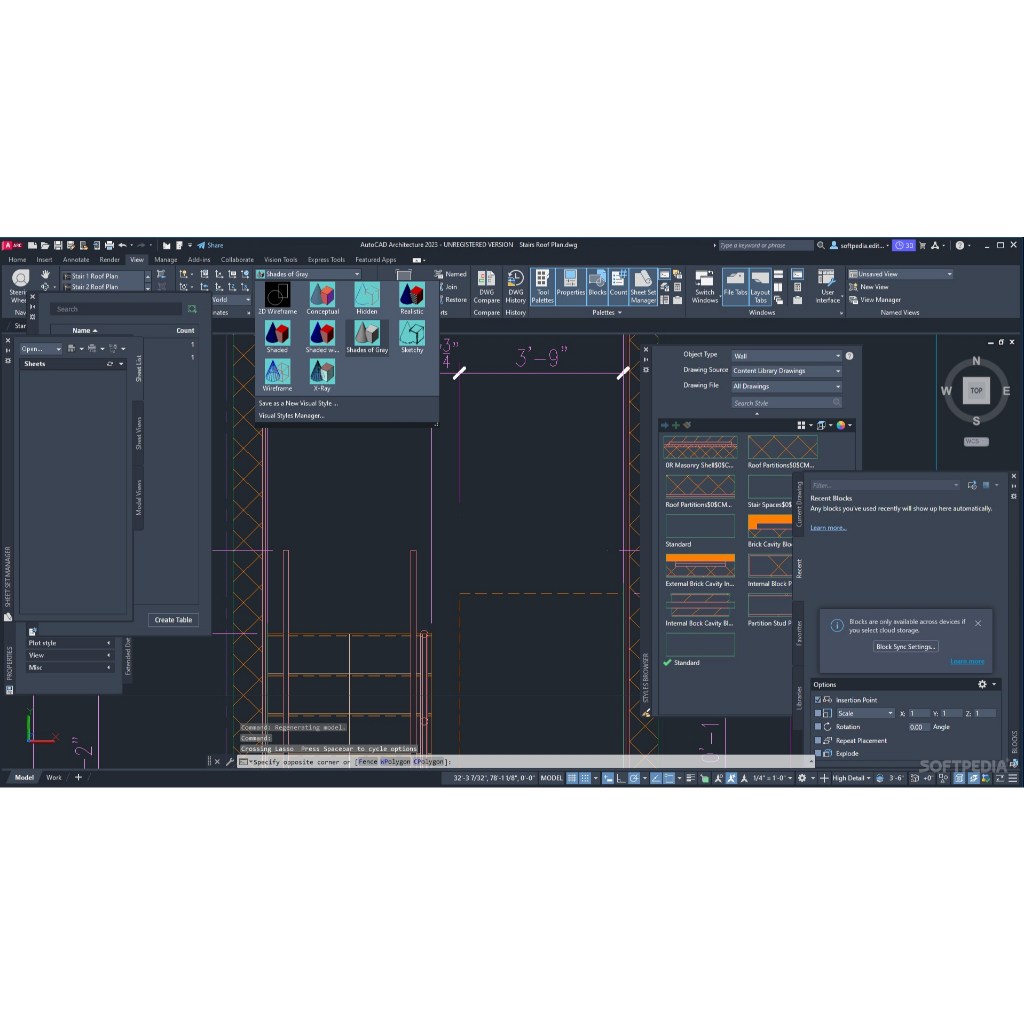Viewport: 1024px width, 1024px height.
Task: Toggle the Sheet Set Manager palette
Action: pyautogui.click(x=643, y=287)
